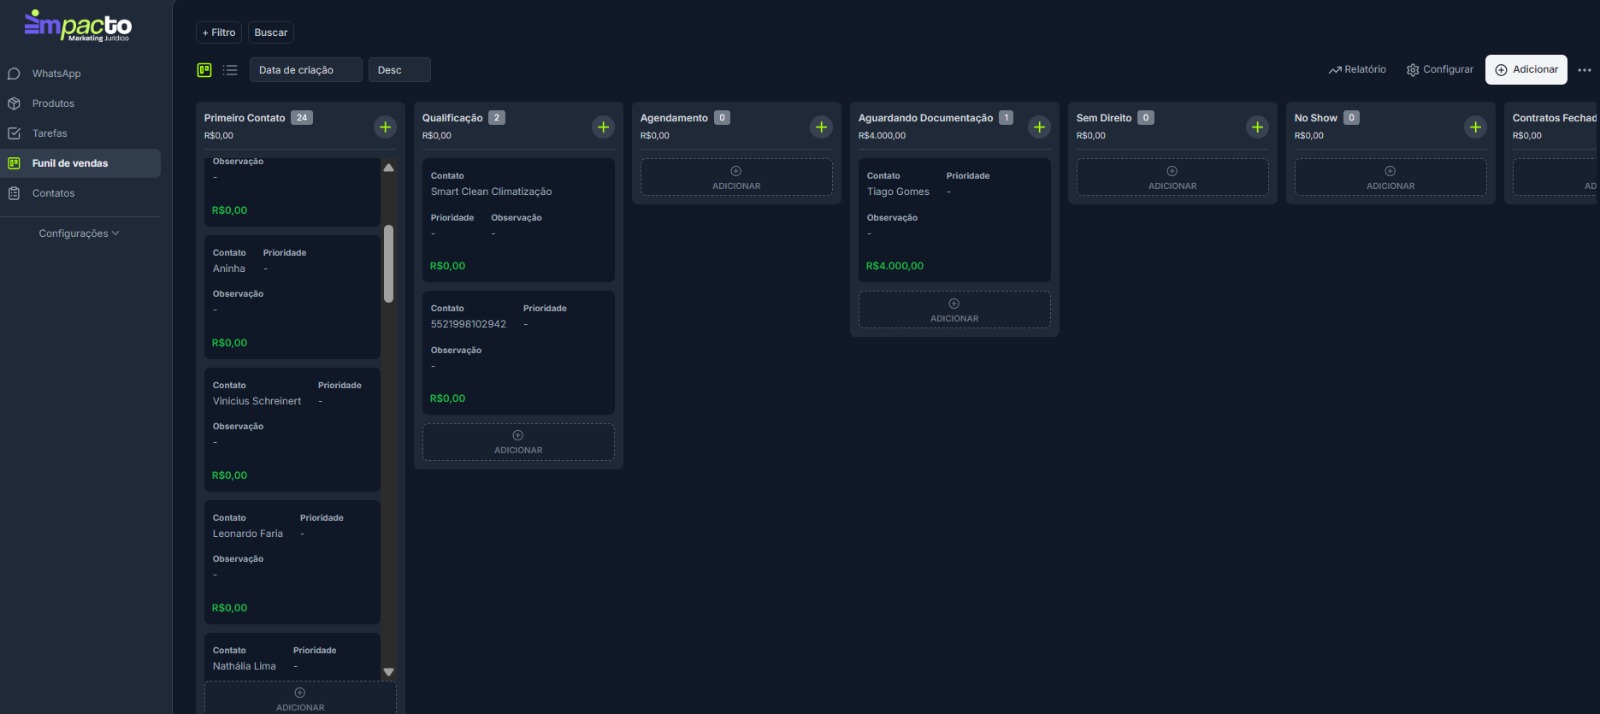Open the three-dots more options menu
The width and height of the screenshot is (1600, 714).
1584,70
